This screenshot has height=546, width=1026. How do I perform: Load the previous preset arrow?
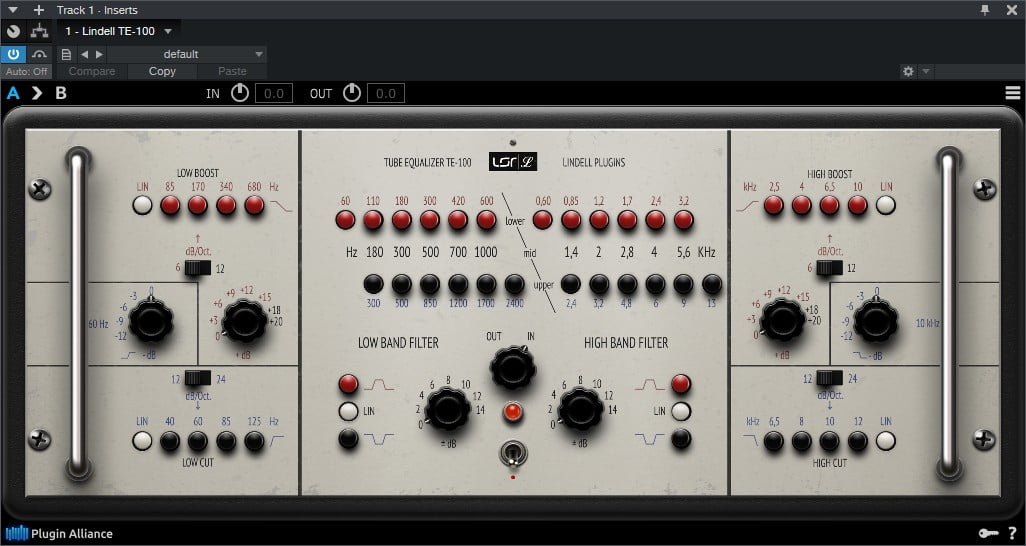pos(84,54)
